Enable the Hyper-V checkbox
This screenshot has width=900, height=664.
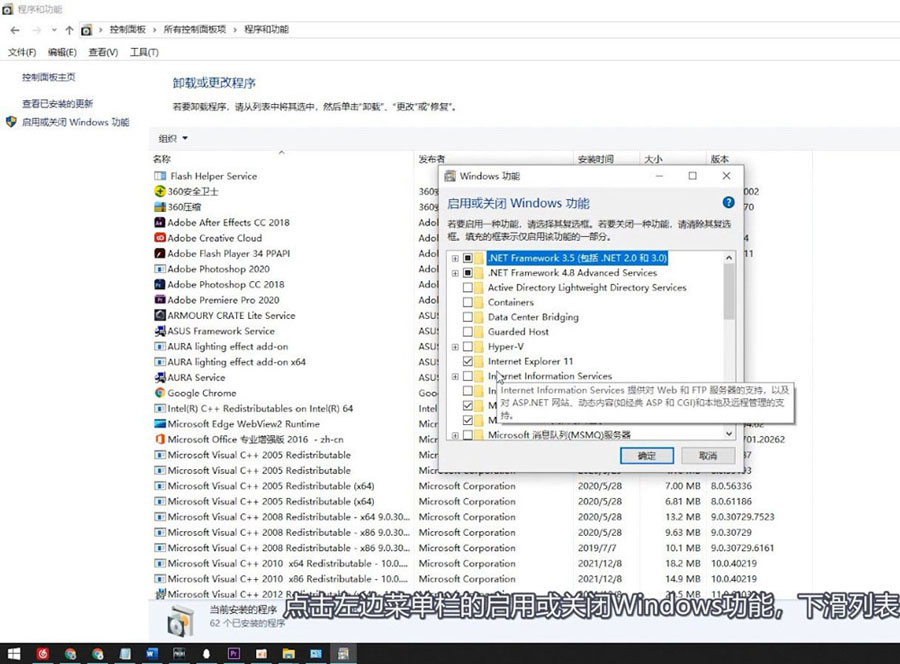pos(468,347)
